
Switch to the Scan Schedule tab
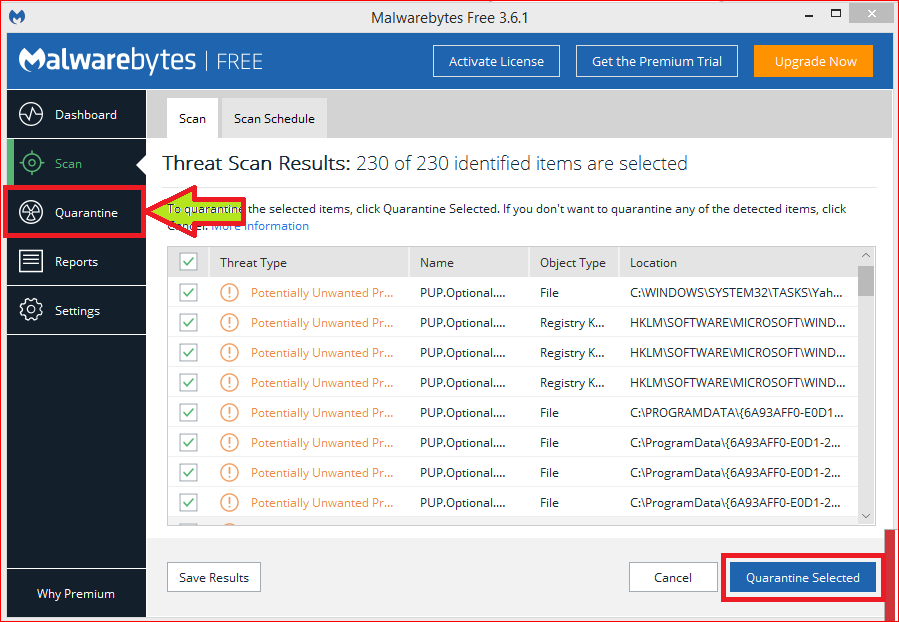click(x=274, y=118)
